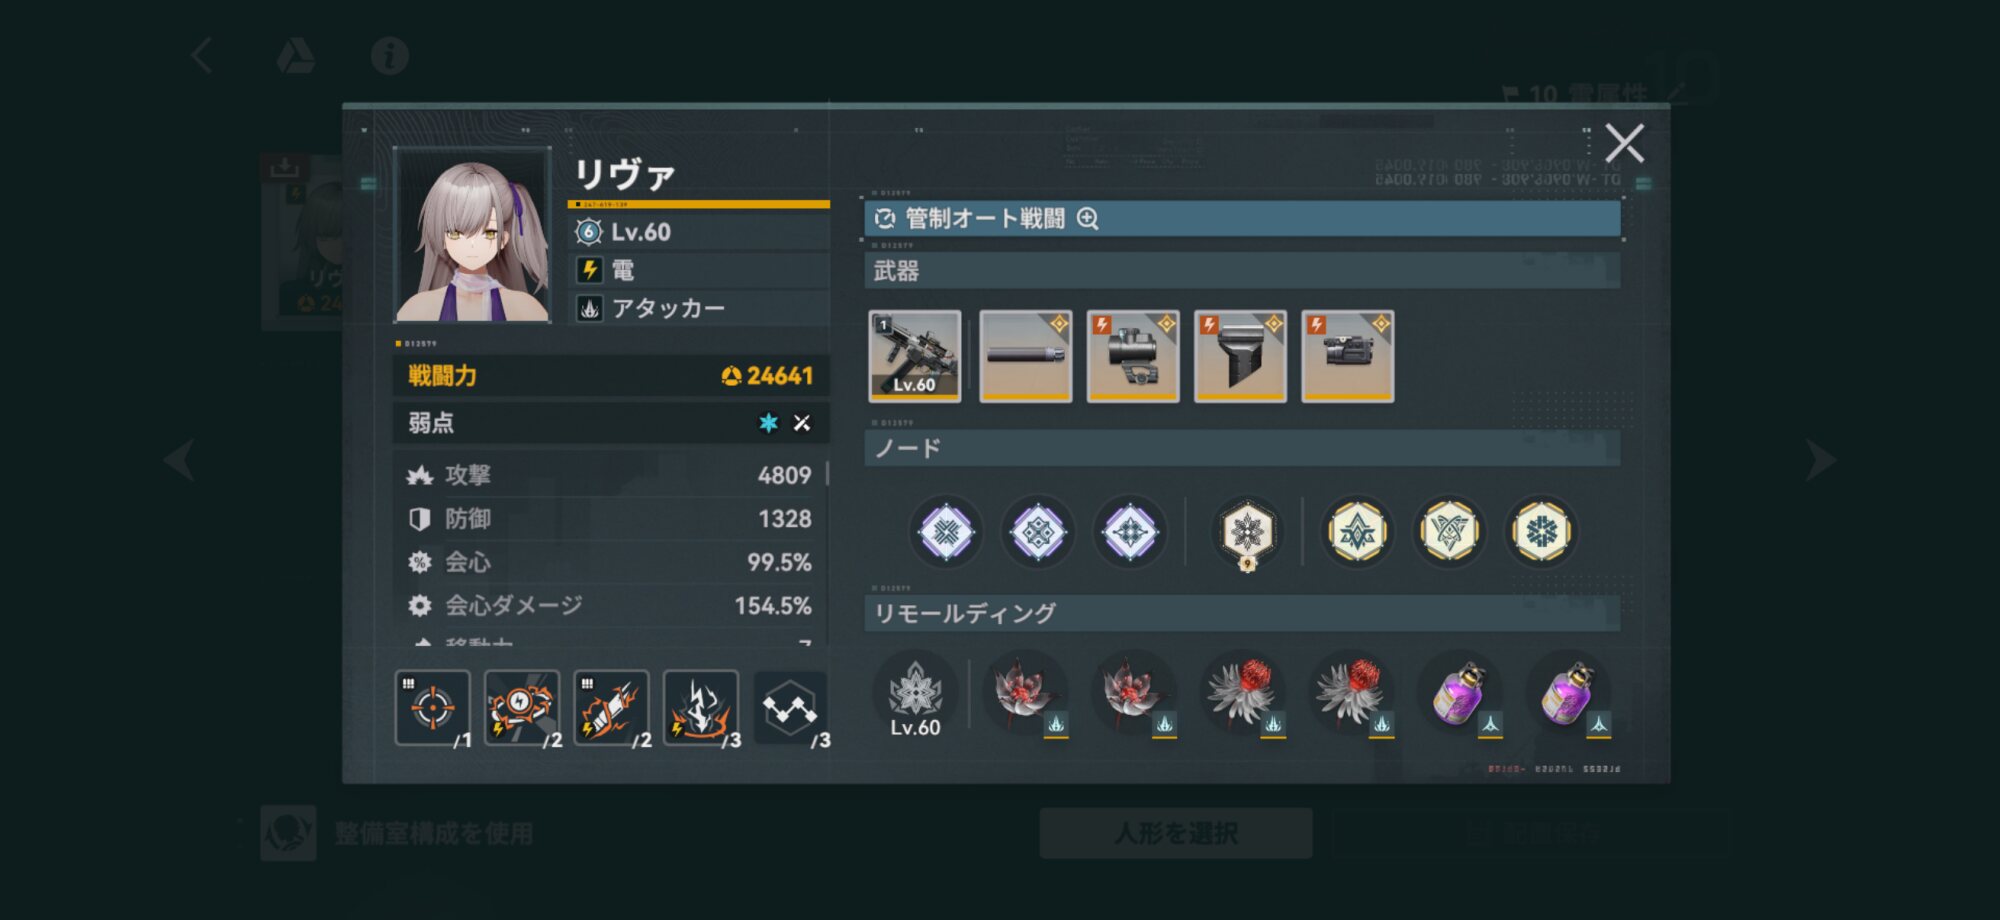Select the laser module attachment icon
Viewport: 2000px width, 920px height.
click(x=1348, y=356)
